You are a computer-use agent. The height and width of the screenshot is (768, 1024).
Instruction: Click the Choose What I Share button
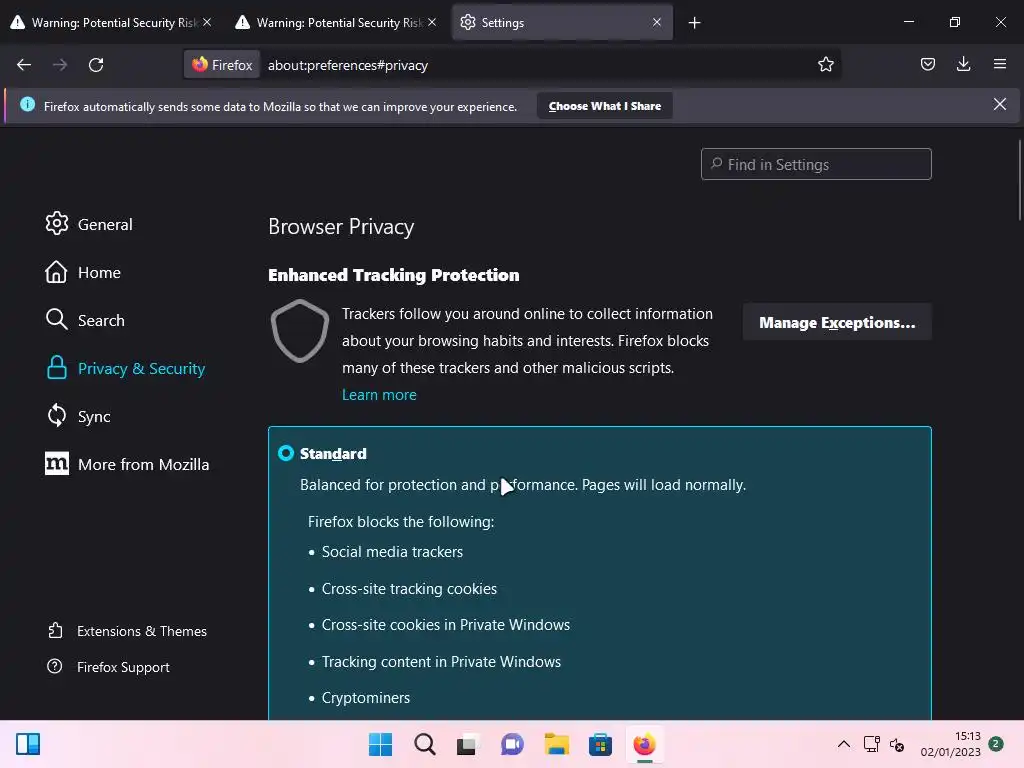point(605,106)
